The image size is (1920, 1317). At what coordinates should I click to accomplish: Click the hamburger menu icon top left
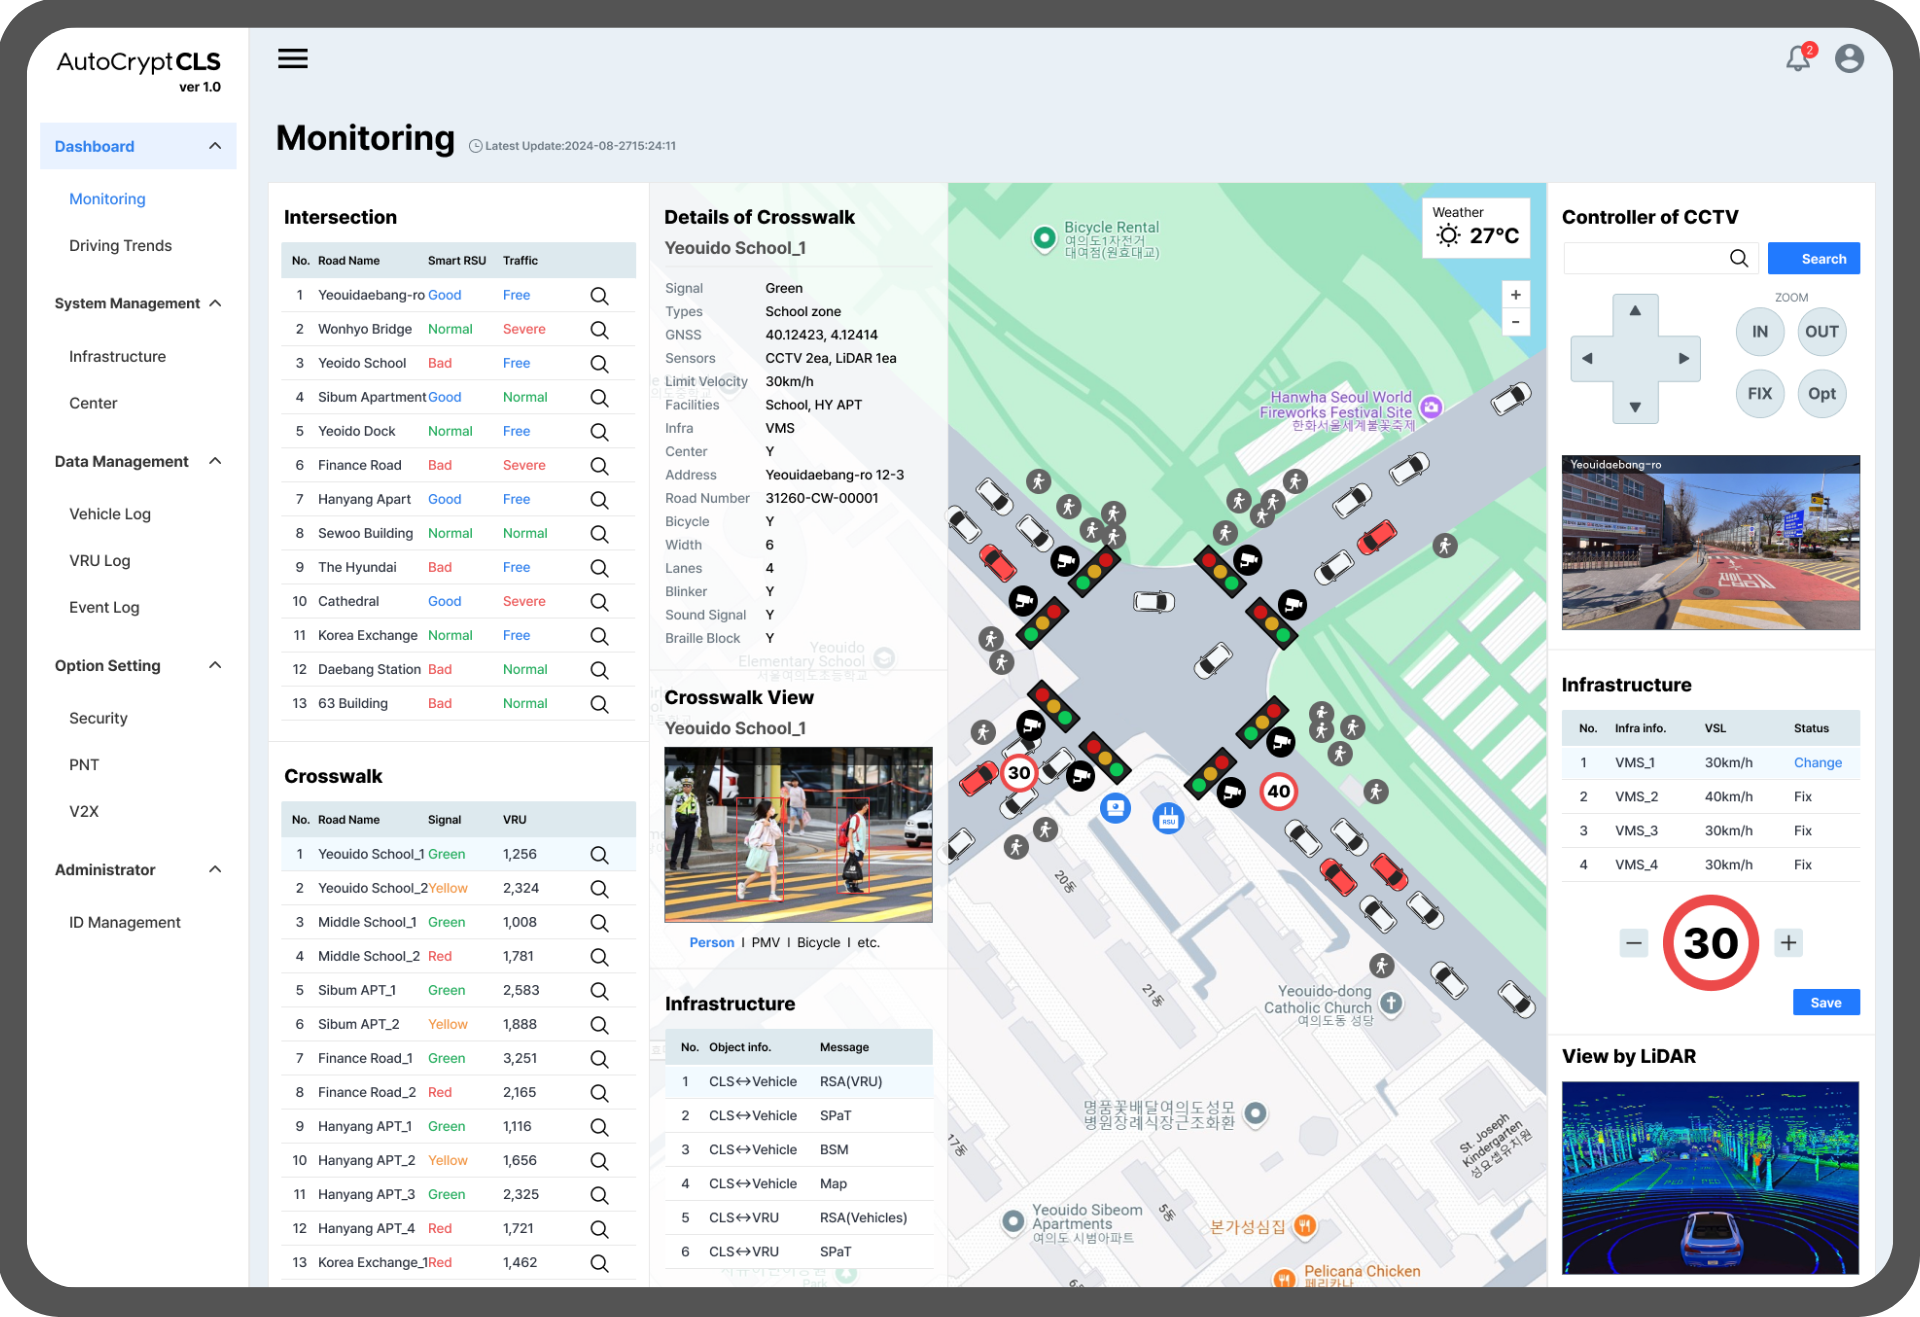[293, 58]
